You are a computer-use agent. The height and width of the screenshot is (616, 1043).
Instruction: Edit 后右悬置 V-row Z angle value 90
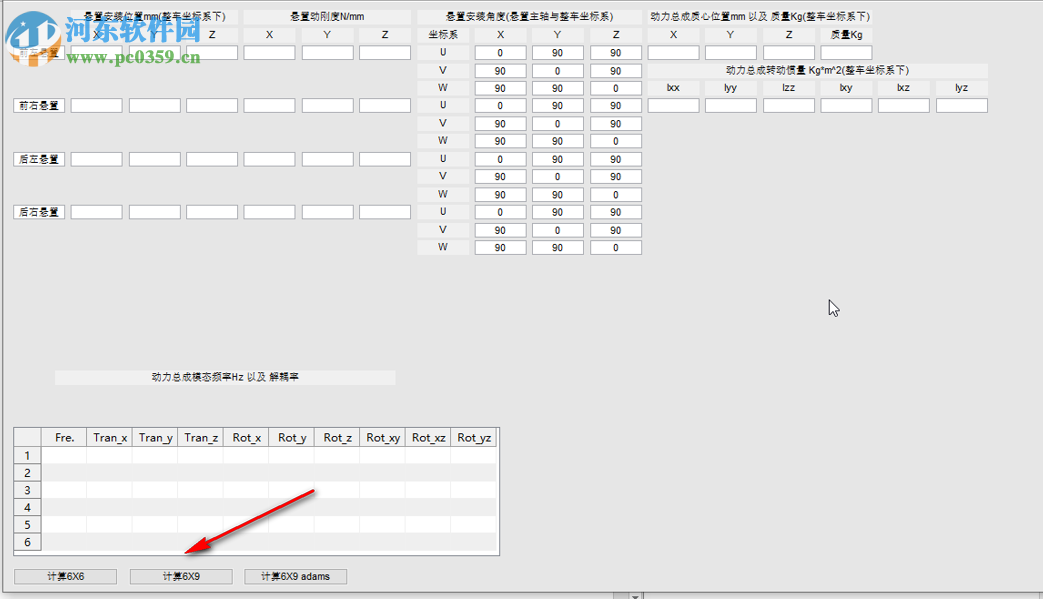pos(615,230)
